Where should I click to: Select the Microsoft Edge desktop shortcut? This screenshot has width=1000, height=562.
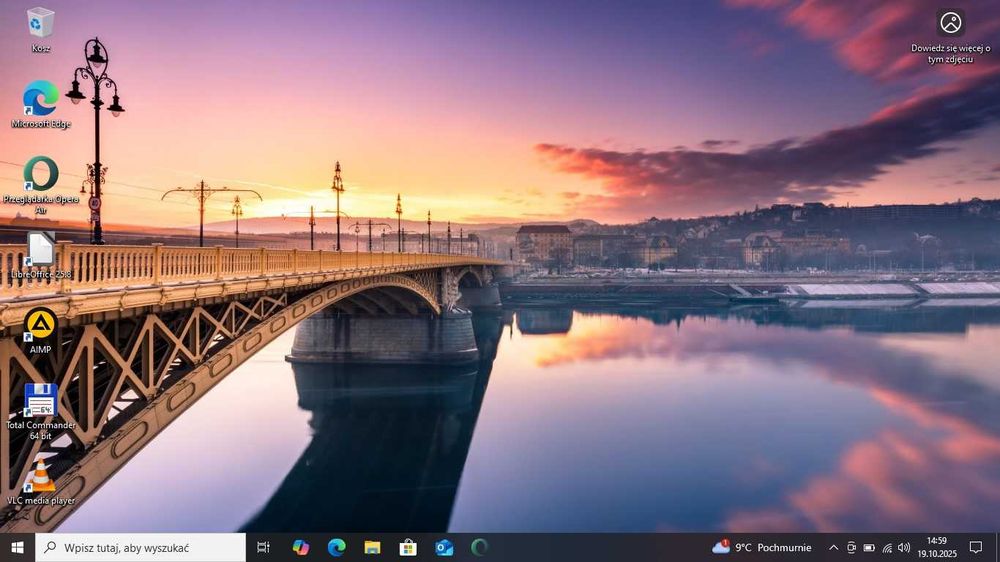coord(40,104)
